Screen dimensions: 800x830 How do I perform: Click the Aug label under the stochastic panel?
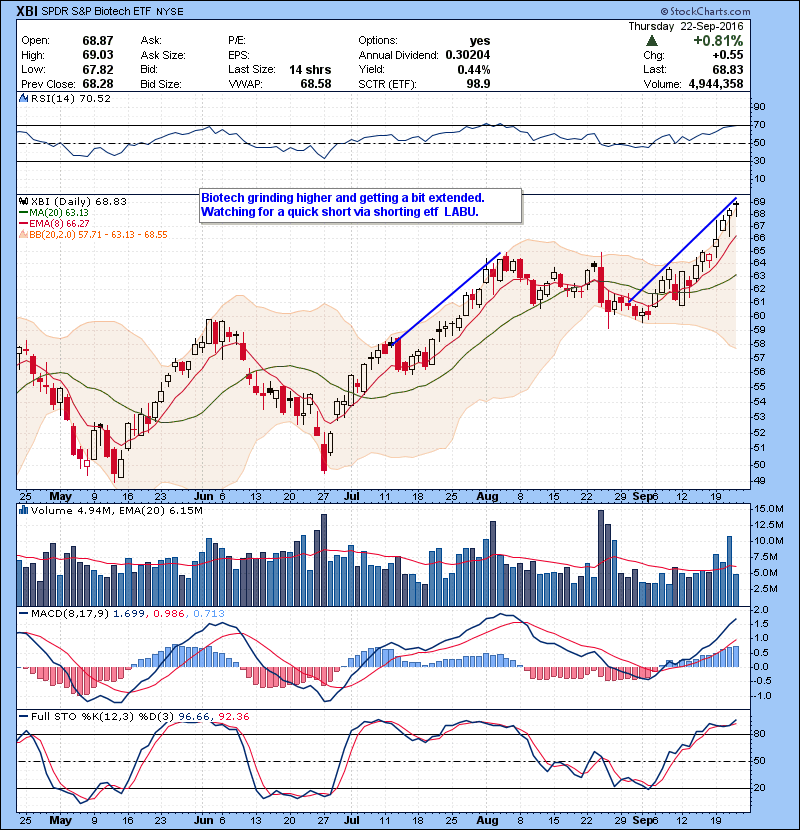tap(487, 820)
